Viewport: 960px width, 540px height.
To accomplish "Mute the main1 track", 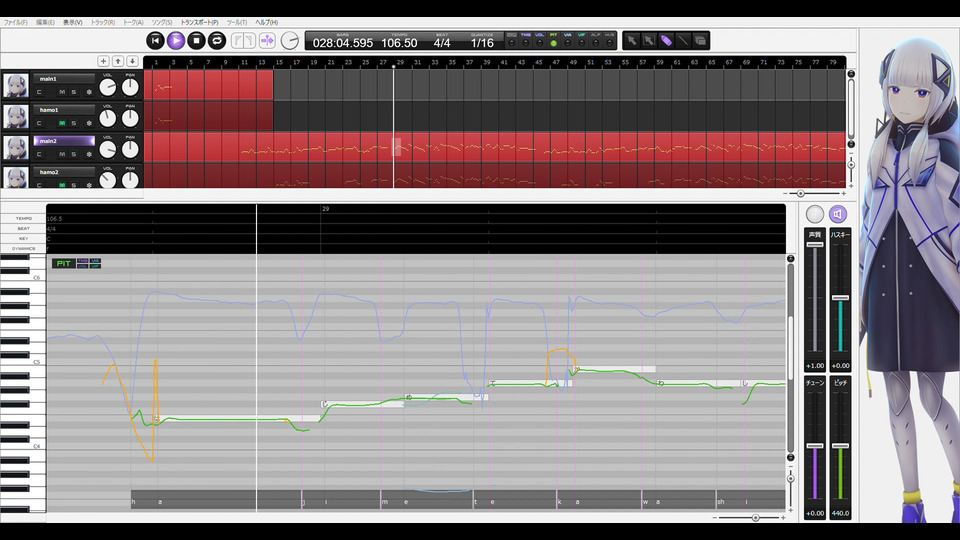I will click(62, 92).
